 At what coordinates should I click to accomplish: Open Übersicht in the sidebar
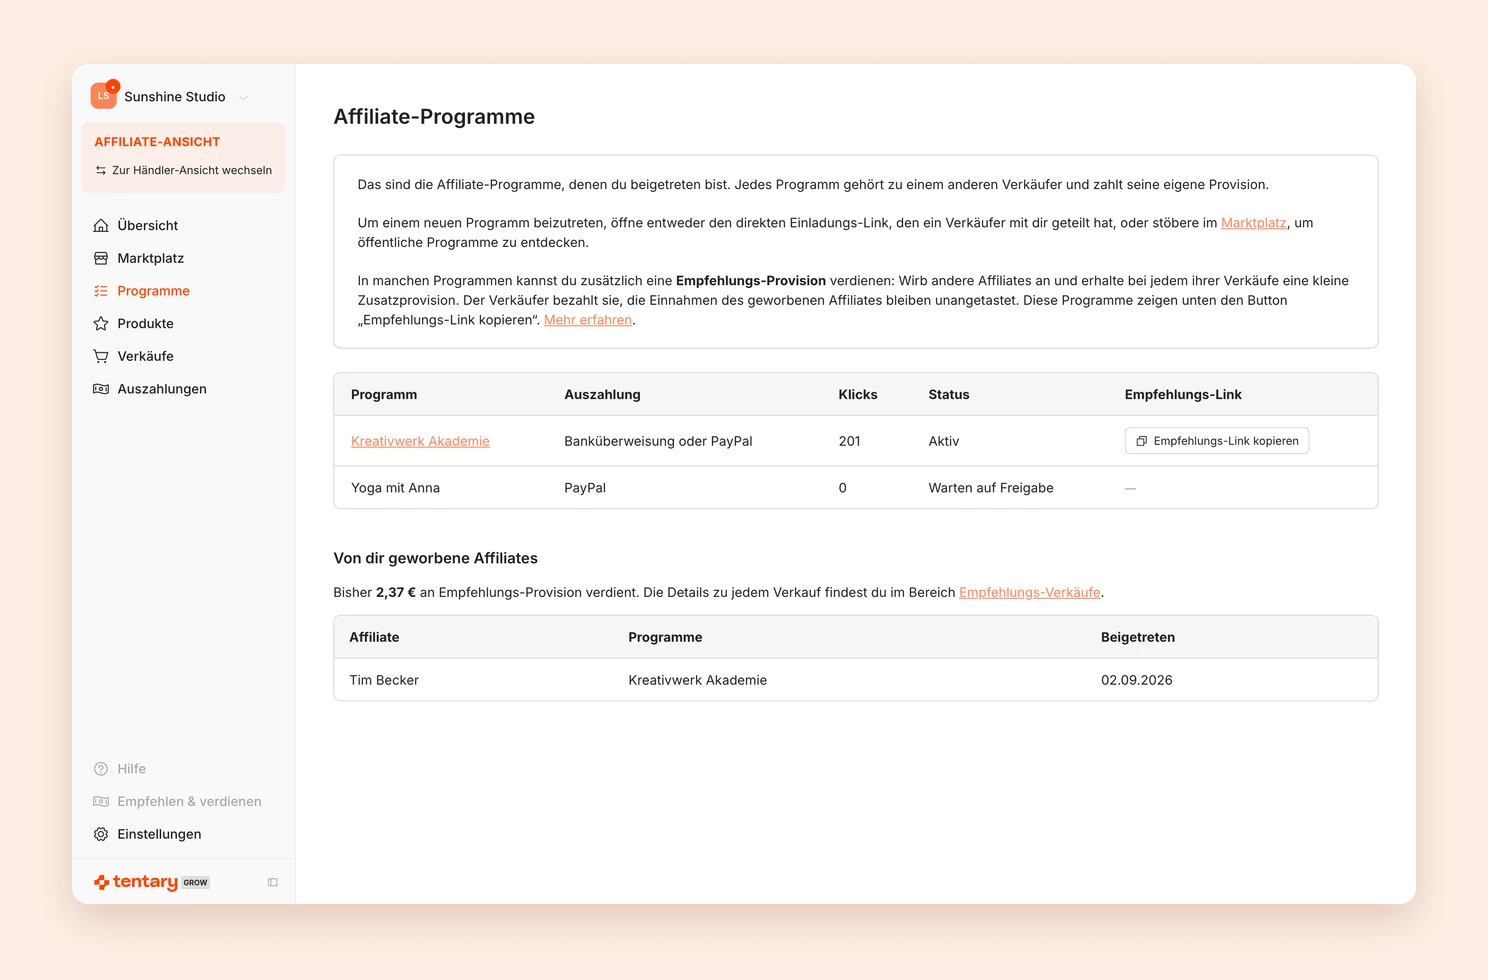(x=148, y=225)
